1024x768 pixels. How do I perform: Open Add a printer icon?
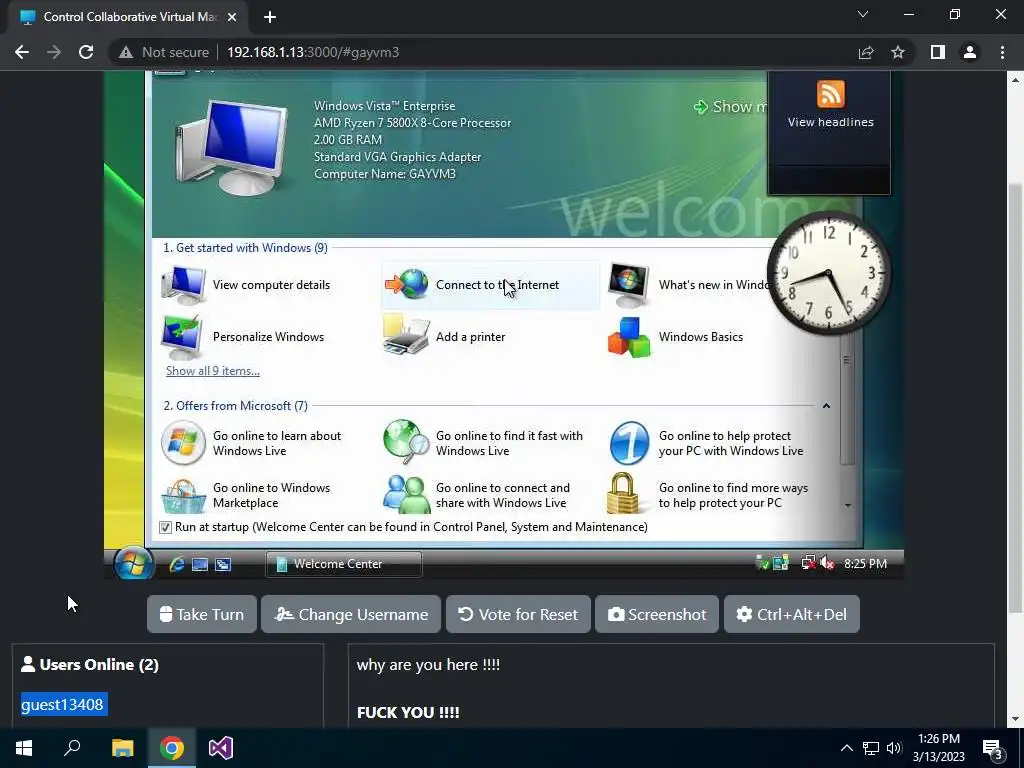[x=406, y=335]
